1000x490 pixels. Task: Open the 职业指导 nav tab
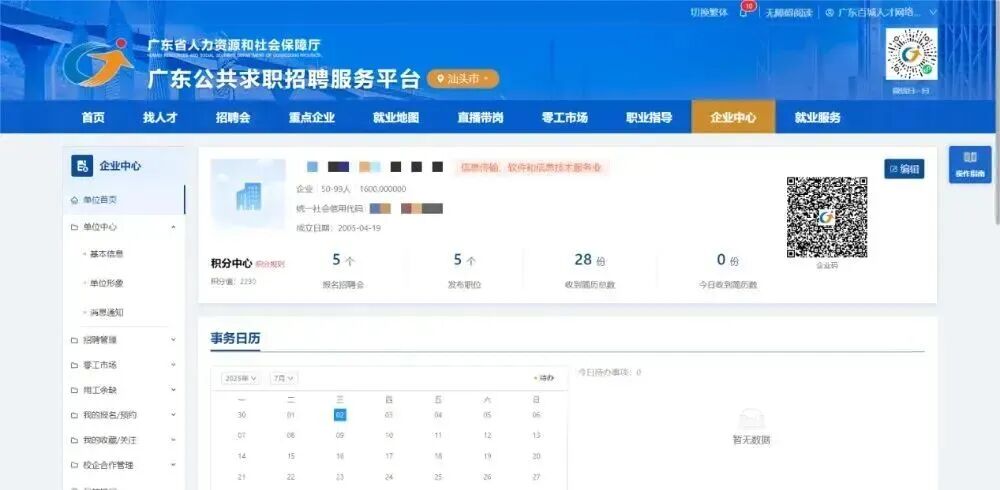(x=649, y=117)
